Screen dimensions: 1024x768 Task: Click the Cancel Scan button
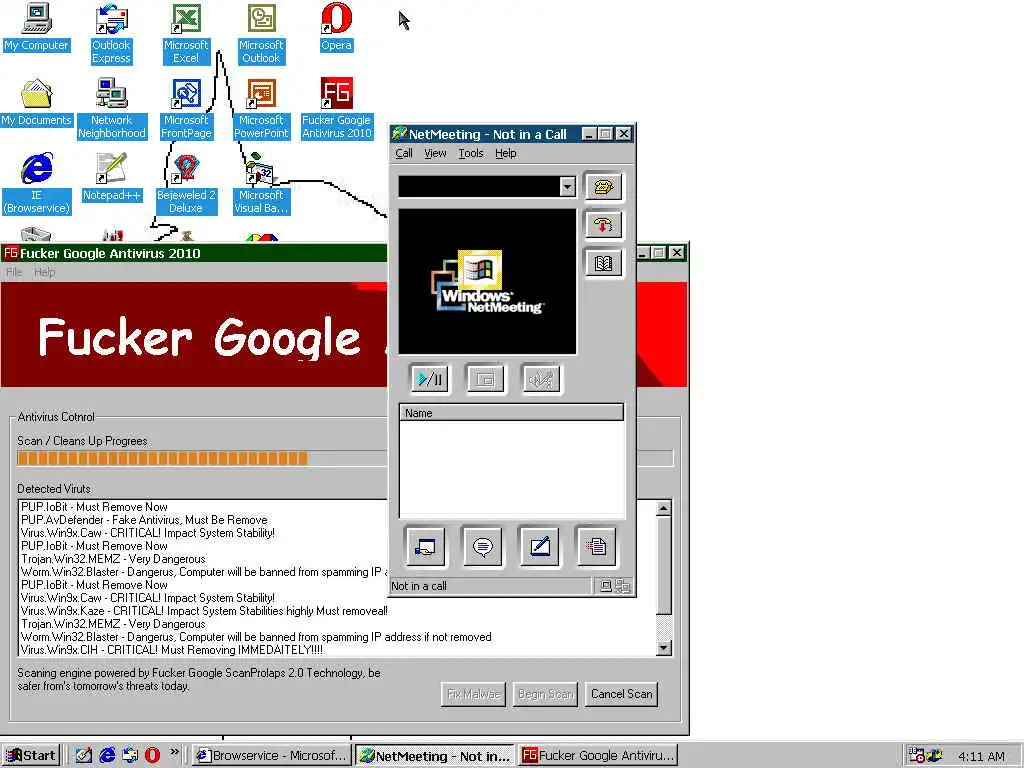click(621, 694)
